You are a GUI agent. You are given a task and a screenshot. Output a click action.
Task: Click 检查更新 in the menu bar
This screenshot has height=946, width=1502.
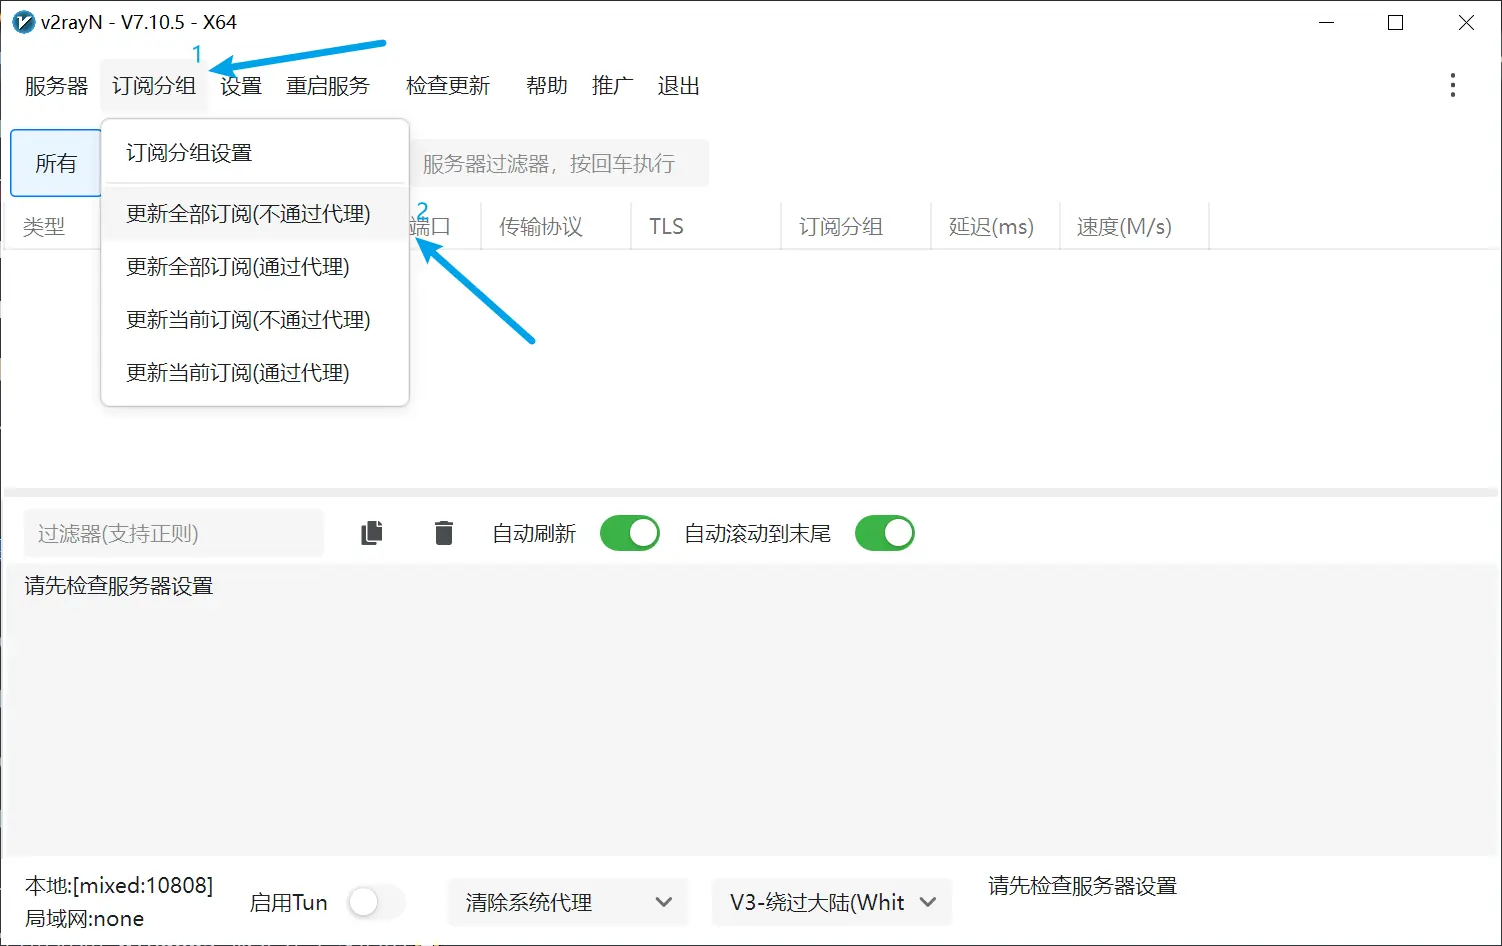pyautogui.click(x=448, y=86)
